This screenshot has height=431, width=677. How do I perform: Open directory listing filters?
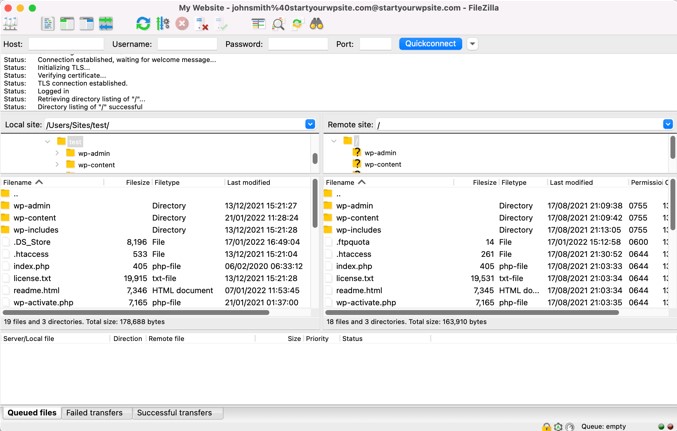tap(258, 24)
